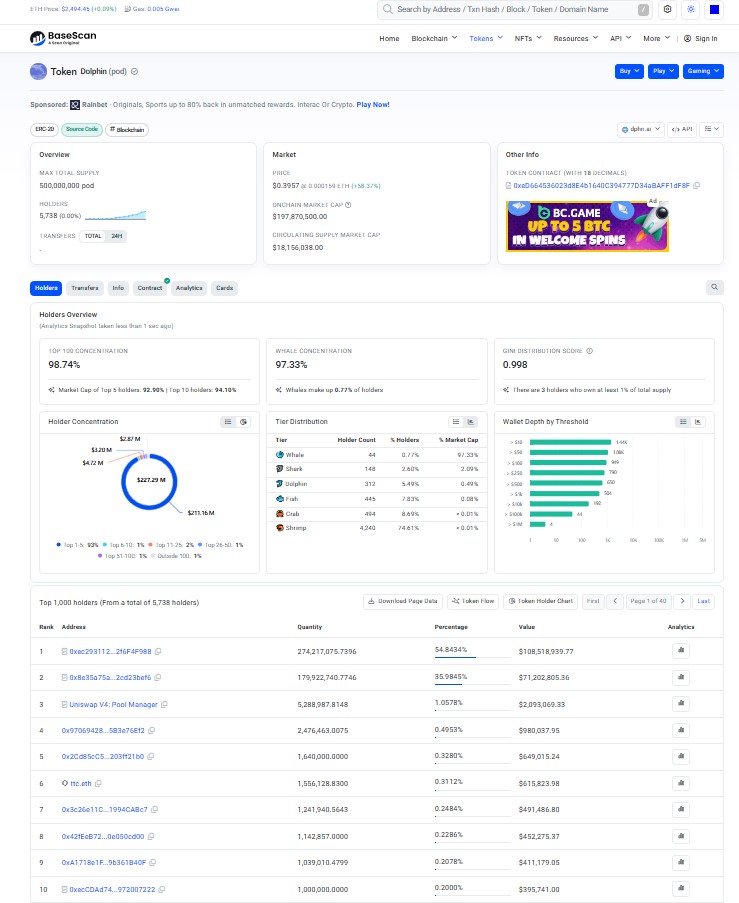Expand the Blockchain menu
Viewport: 739px width, 903px height.
[x=434, y=39]
